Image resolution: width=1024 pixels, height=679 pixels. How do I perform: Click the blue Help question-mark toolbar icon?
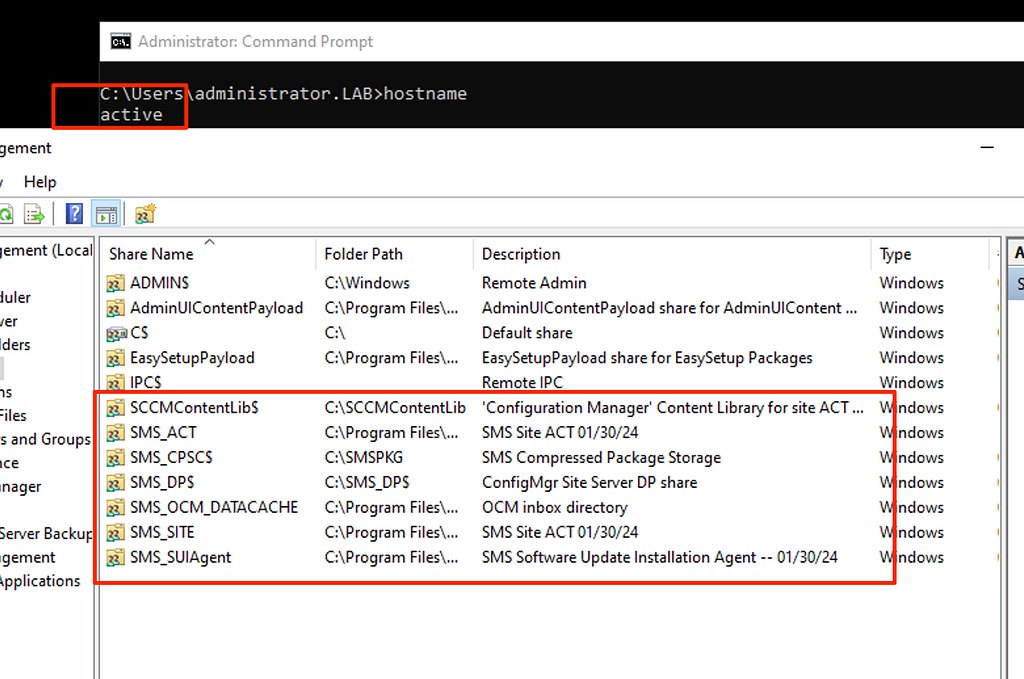[x=74, y=213]
